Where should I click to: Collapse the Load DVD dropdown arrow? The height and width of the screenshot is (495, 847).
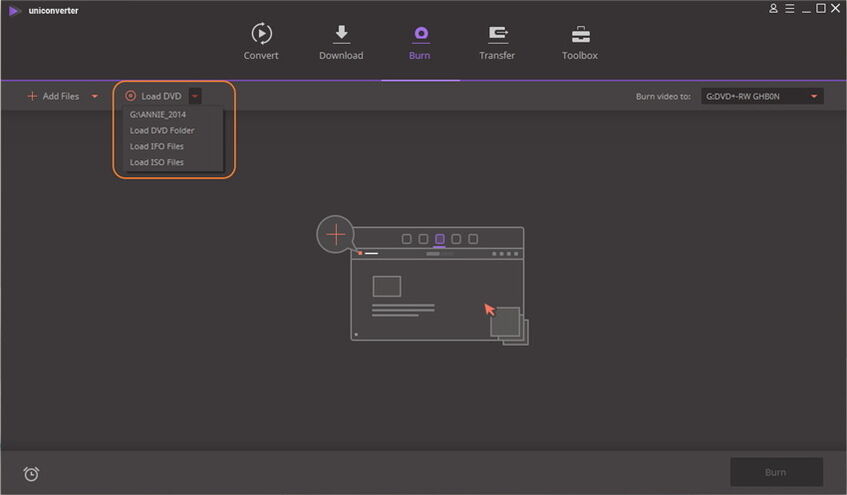pos(195,96)
